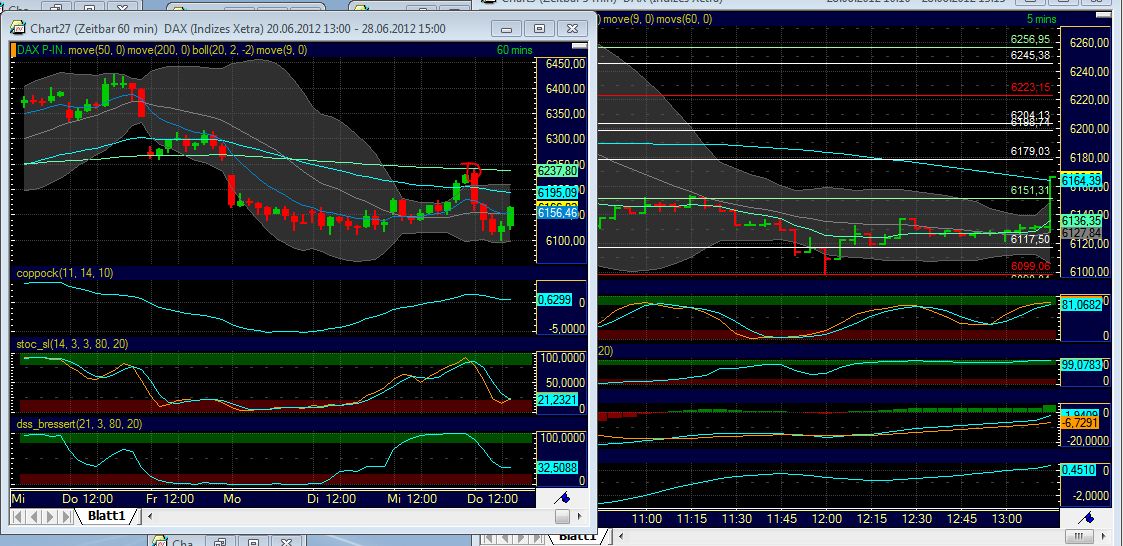Click the level label 6179,03
The image size is (1123, 546).
1030,151
